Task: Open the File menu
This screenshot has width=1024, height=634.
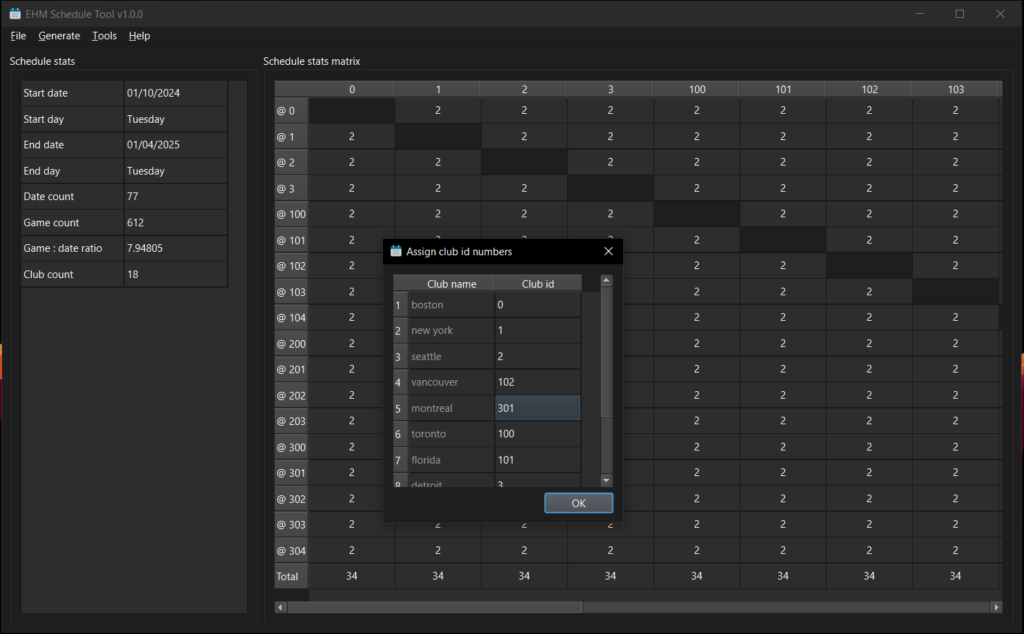Action: [x=18, y=36]
